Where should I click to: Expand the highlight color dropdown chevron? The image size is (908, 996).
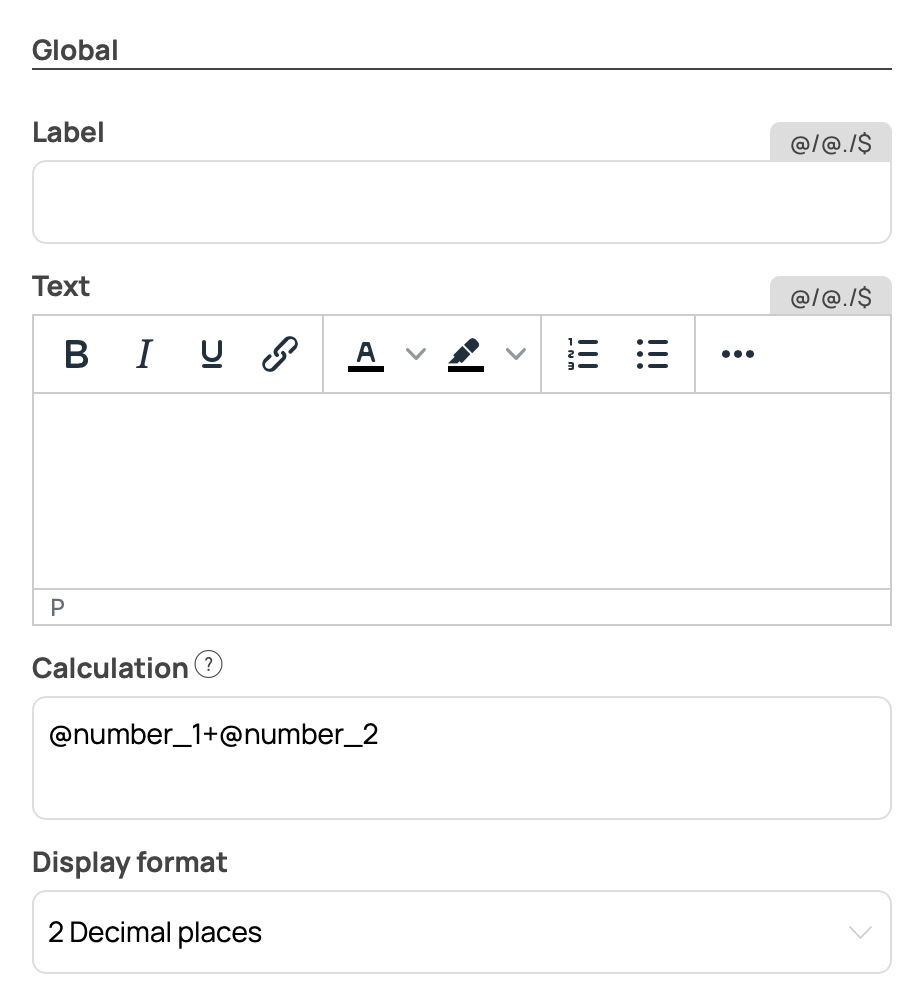(x=516, y=354)
